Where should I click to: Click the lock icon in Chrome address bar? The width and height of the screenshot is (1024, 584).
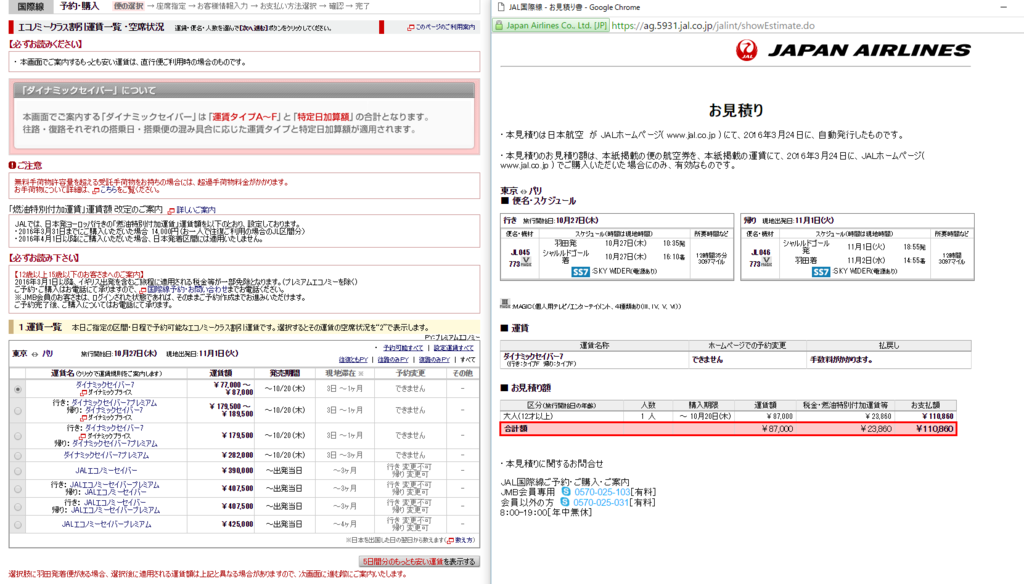click(499, 25)
